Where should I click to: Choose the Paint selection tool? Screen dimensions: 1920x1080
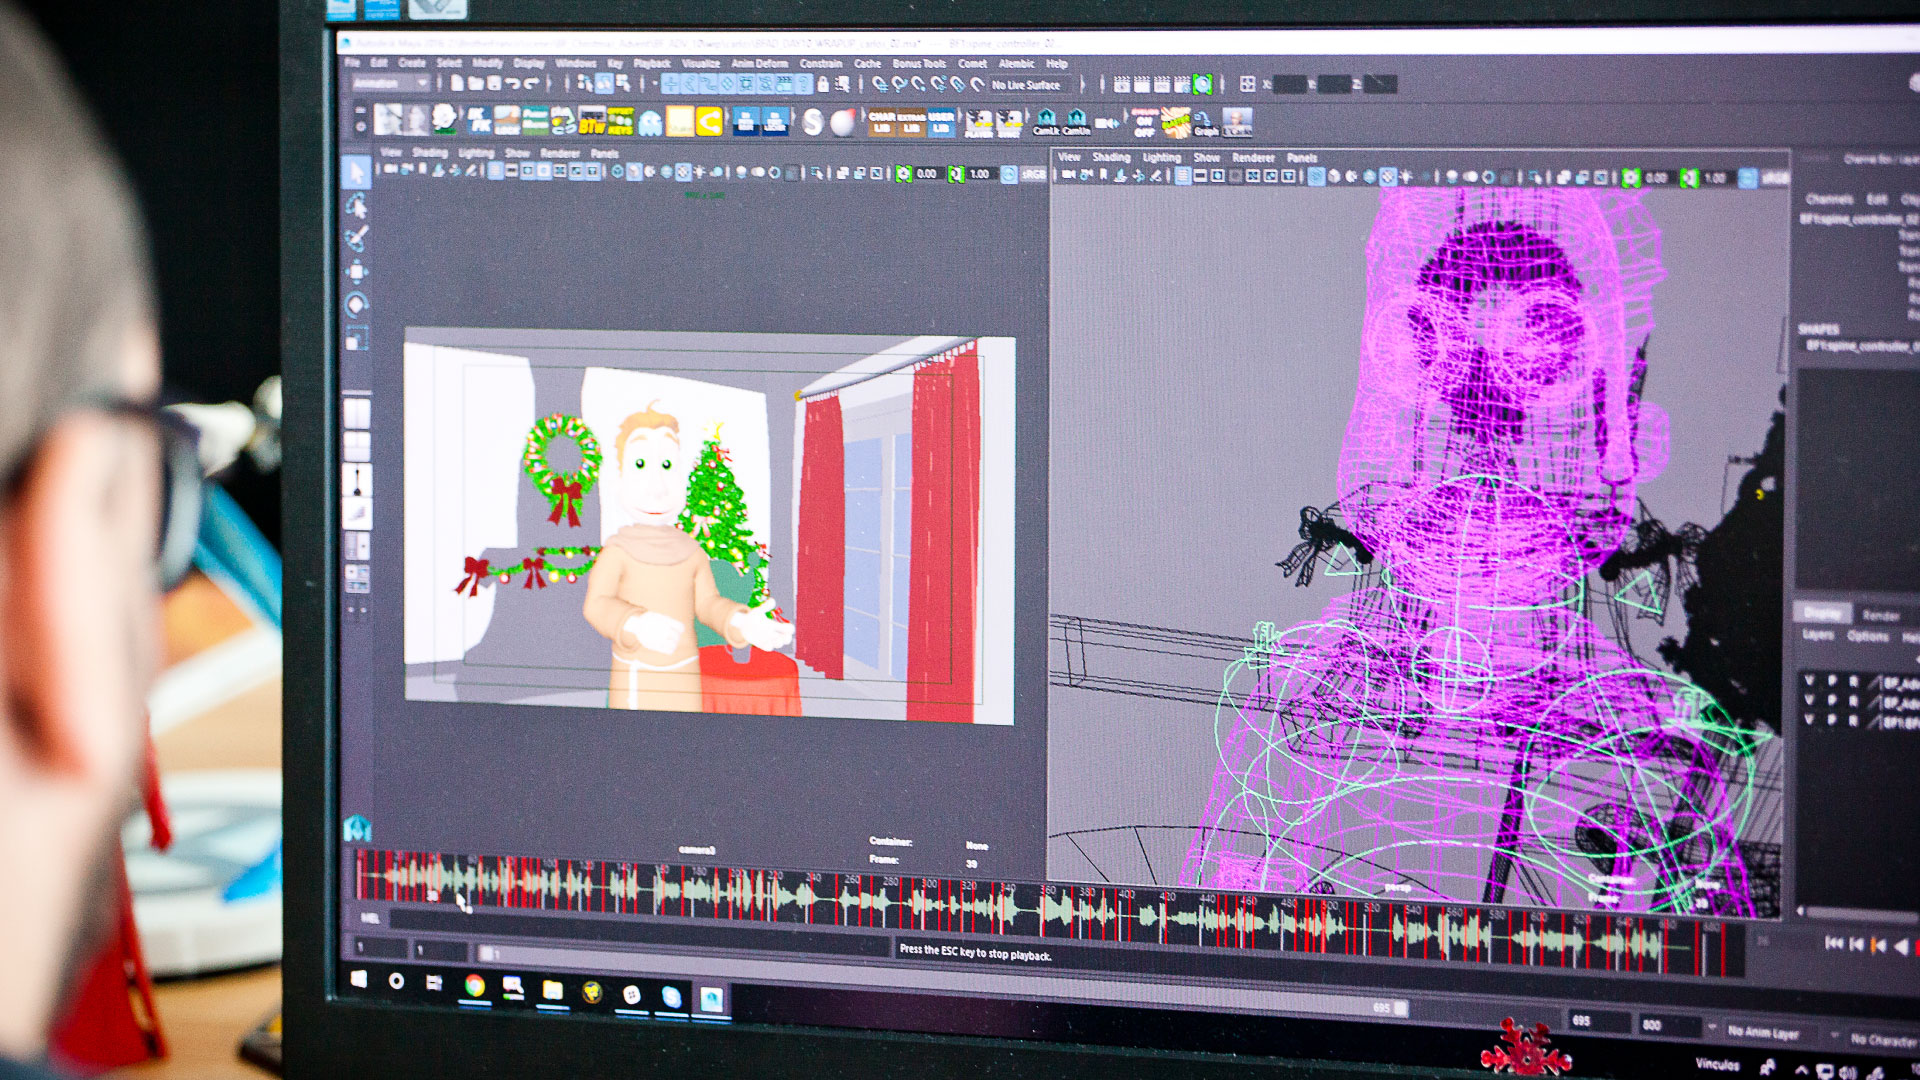tap(356, 238)
